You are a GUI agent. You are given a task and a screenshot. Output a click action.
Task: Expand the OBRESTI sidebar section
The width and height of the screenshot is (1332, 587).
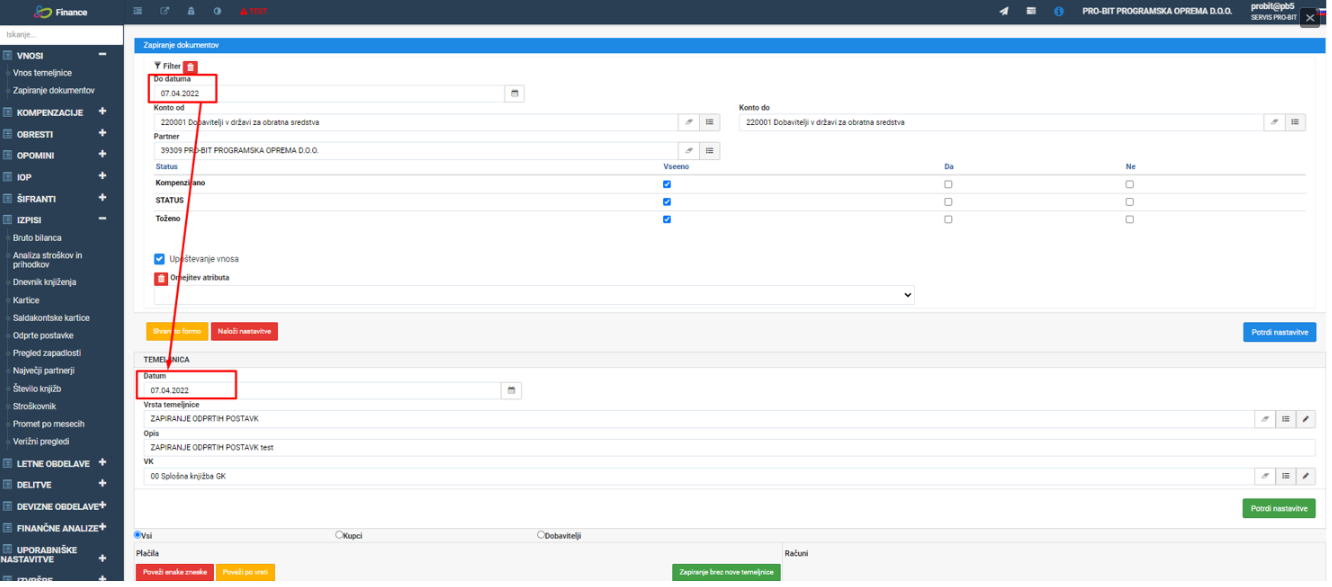coord(102,133)
